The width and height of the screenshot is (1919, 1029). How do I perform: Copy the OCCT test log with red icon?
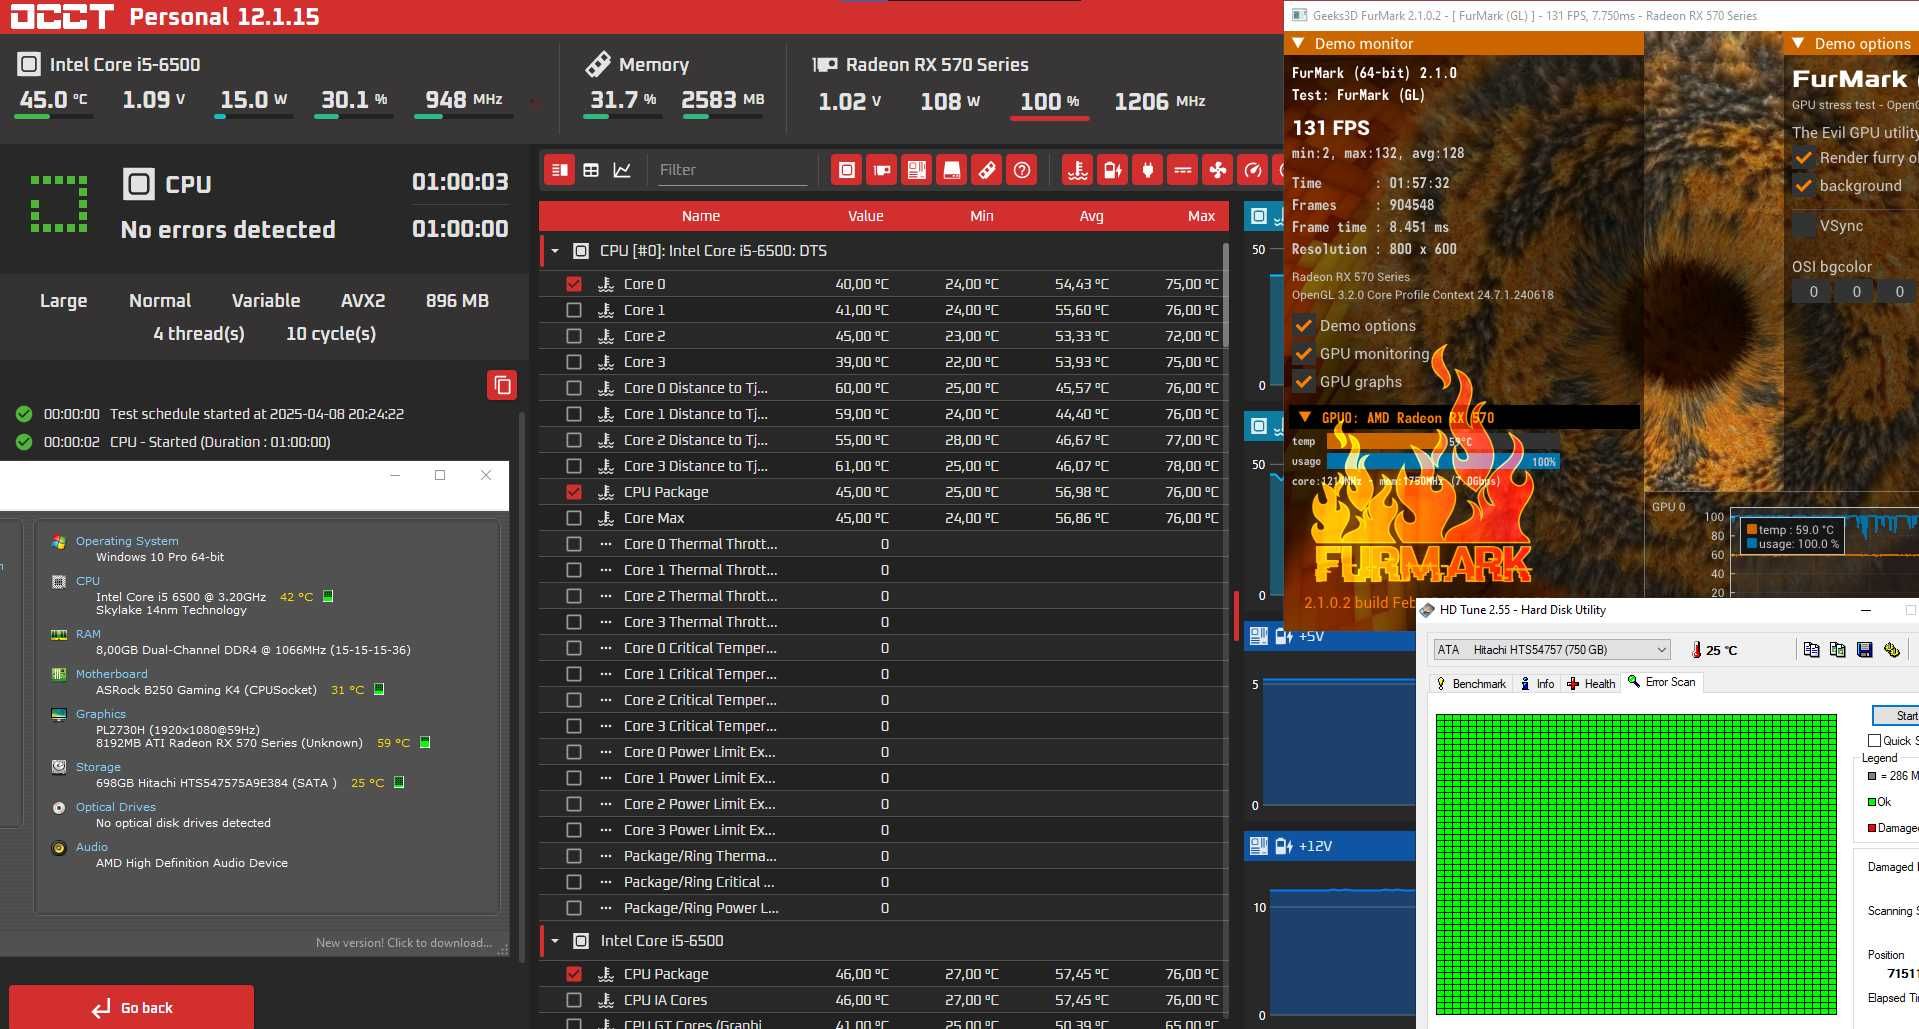click(x=502, y=385)
